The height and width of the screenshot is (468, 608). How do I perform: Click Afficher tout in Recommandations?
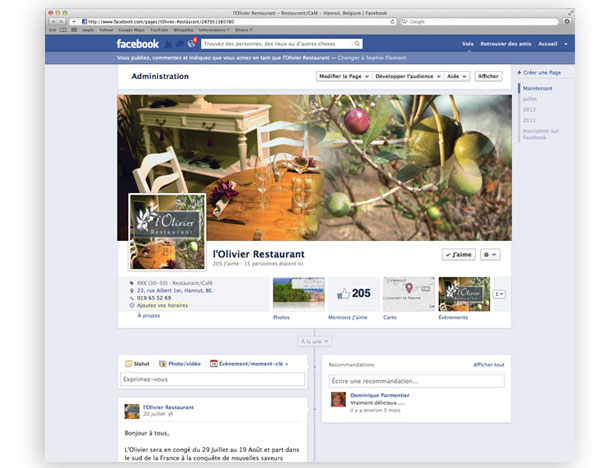pos(489,365)
